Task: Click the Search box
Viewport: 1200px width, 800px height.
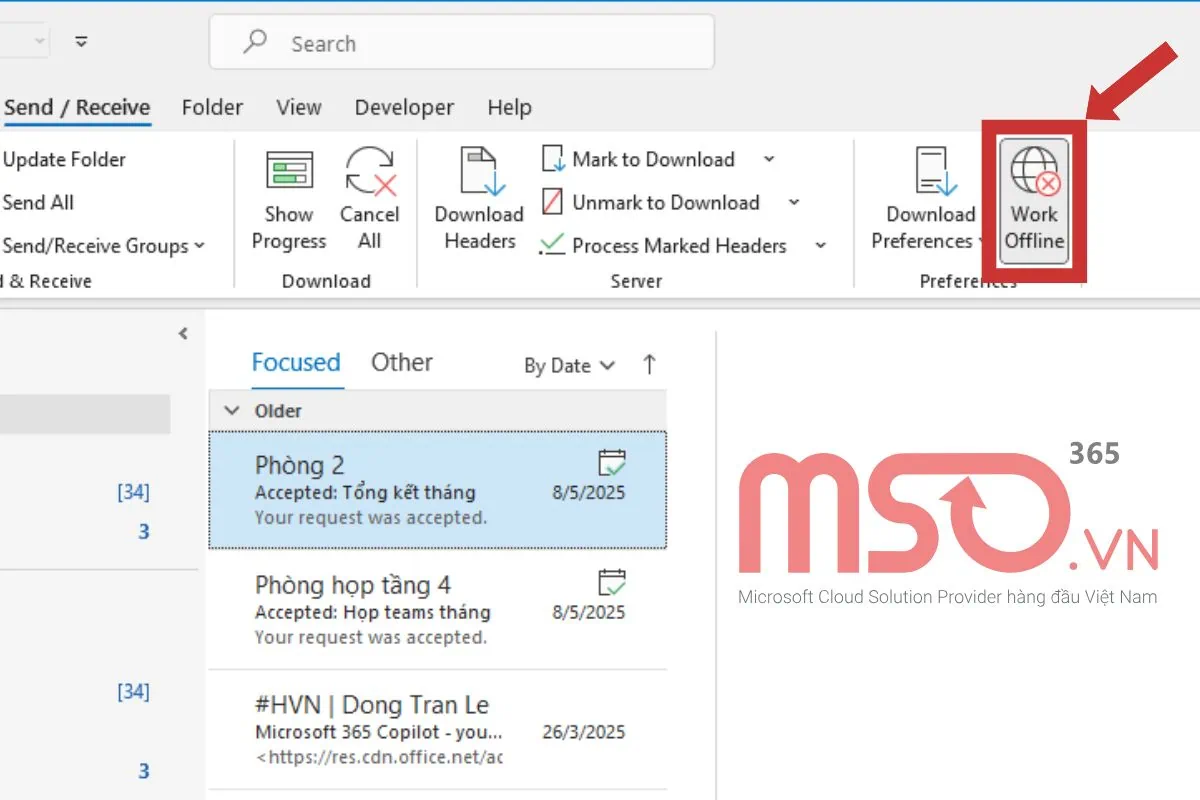Action: click(x=460, y=42)
